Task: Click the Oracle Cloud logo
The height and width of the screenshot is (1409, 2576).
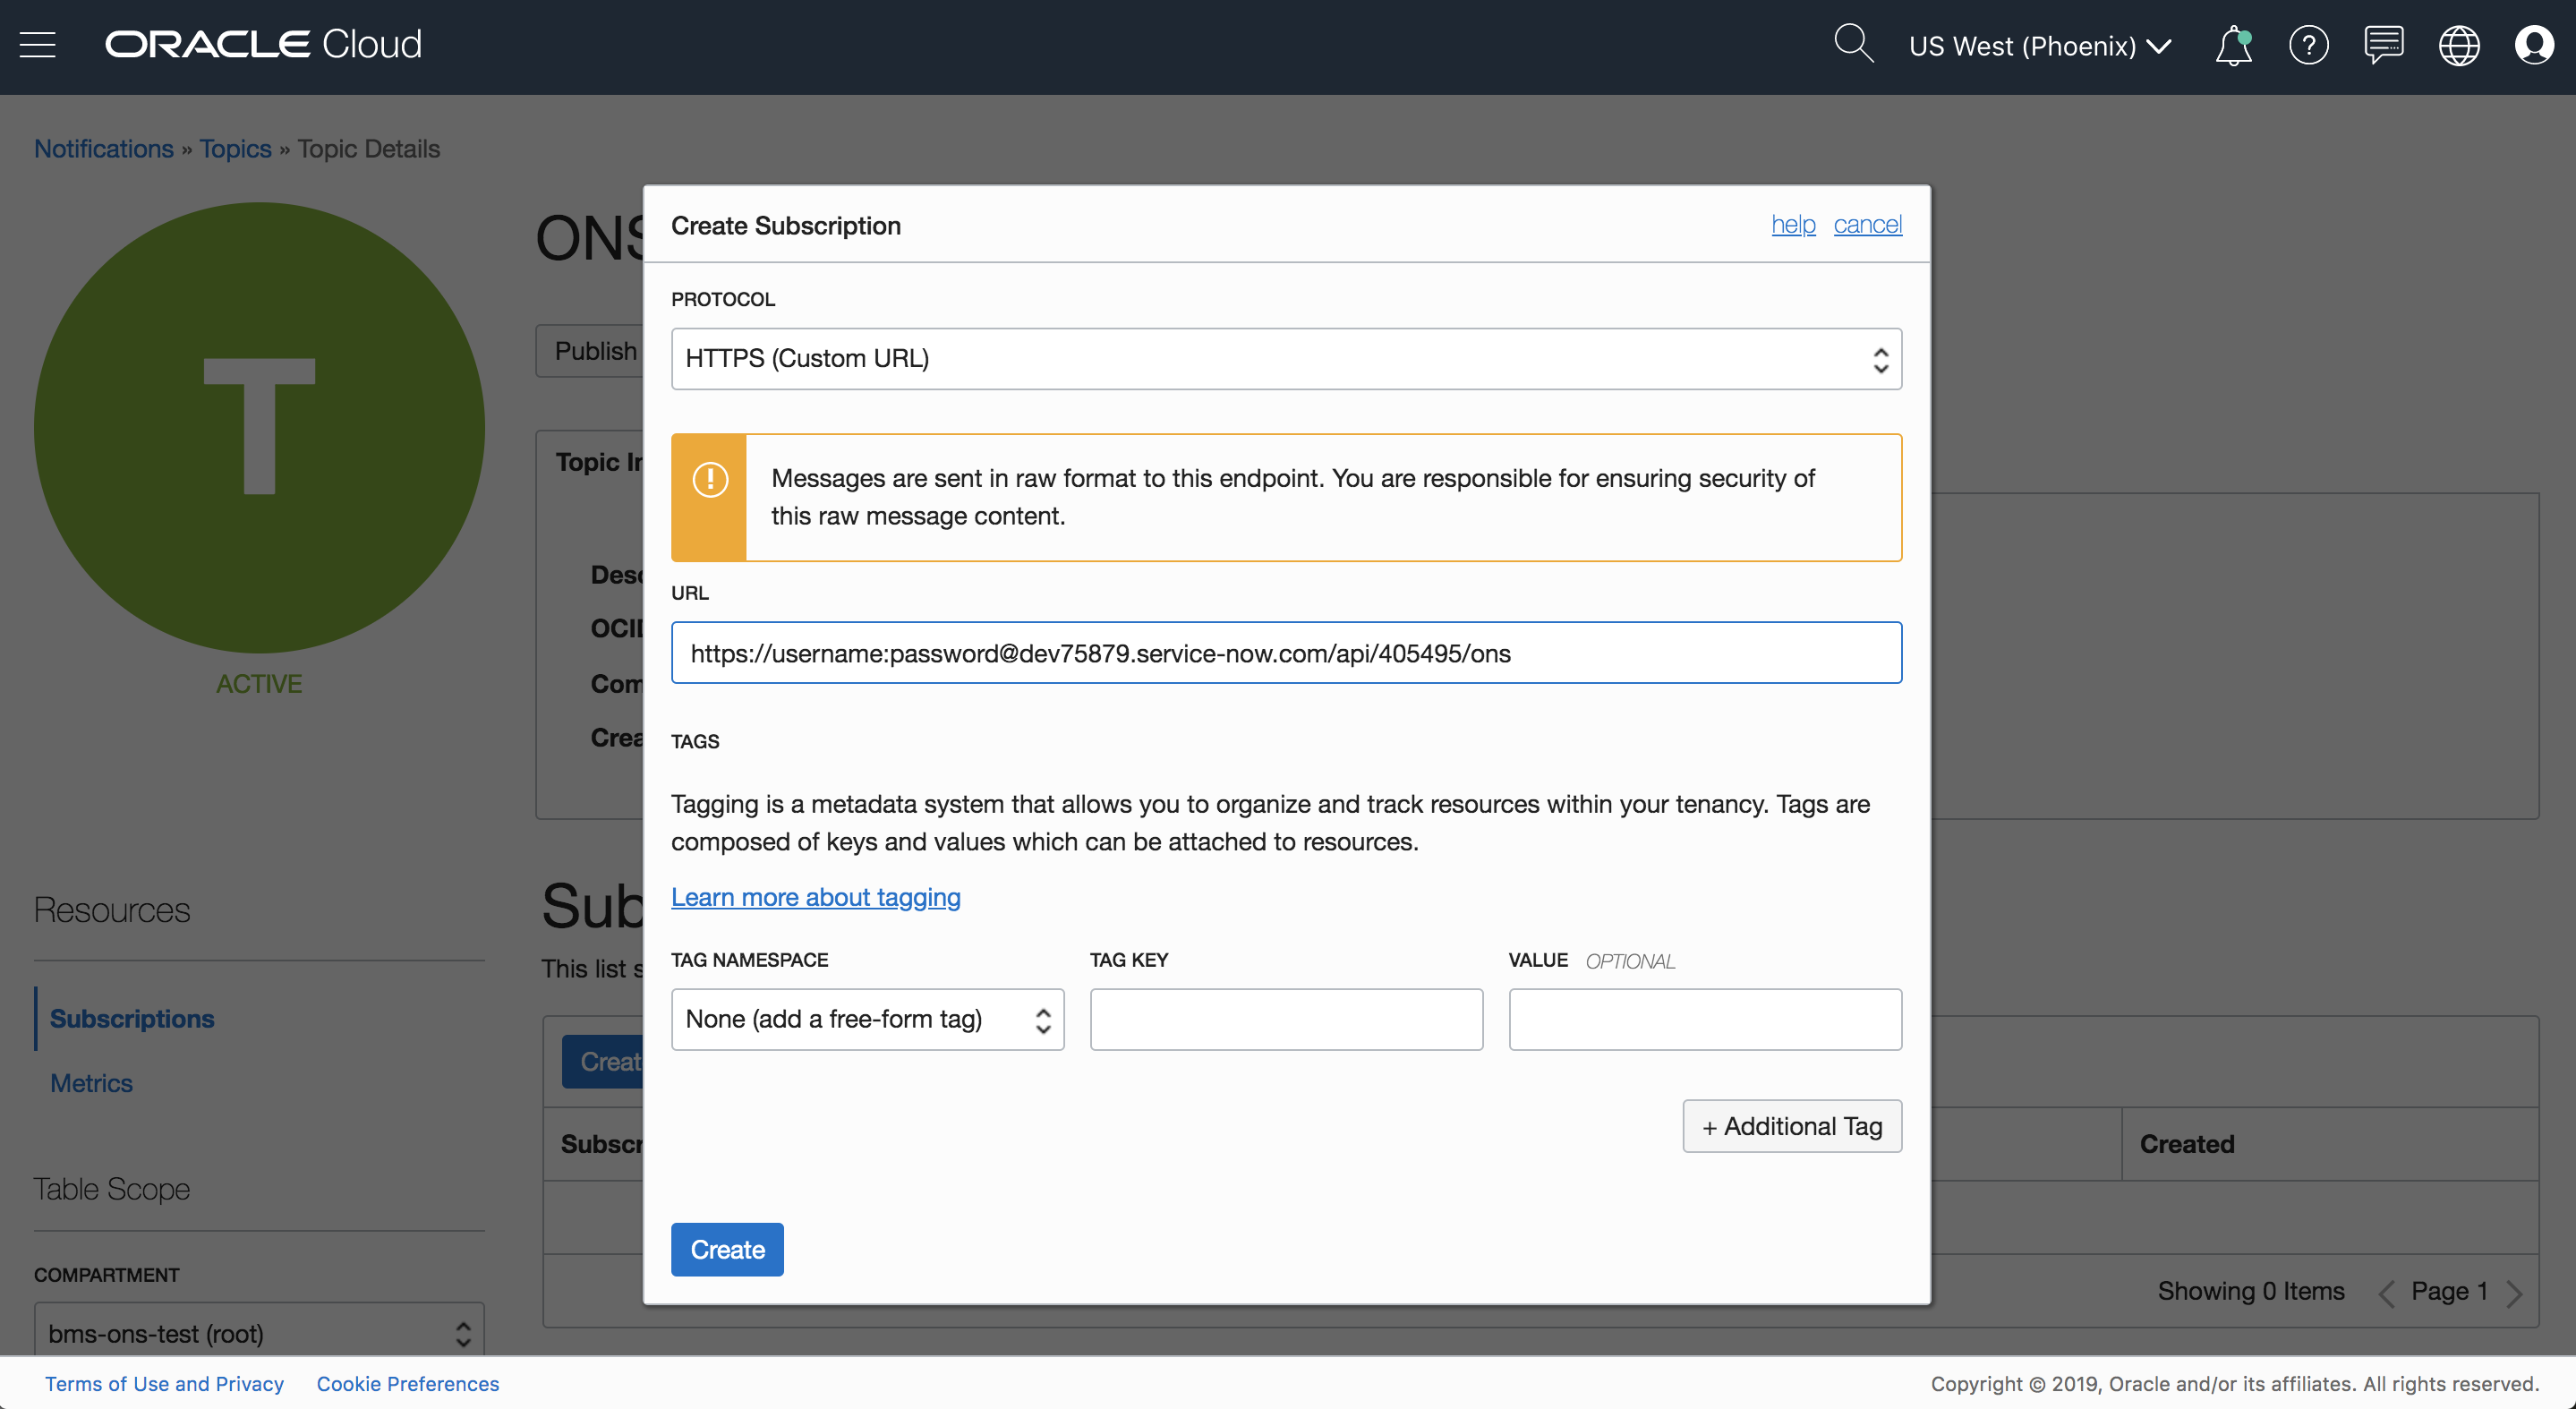Action: click(263, 45)
